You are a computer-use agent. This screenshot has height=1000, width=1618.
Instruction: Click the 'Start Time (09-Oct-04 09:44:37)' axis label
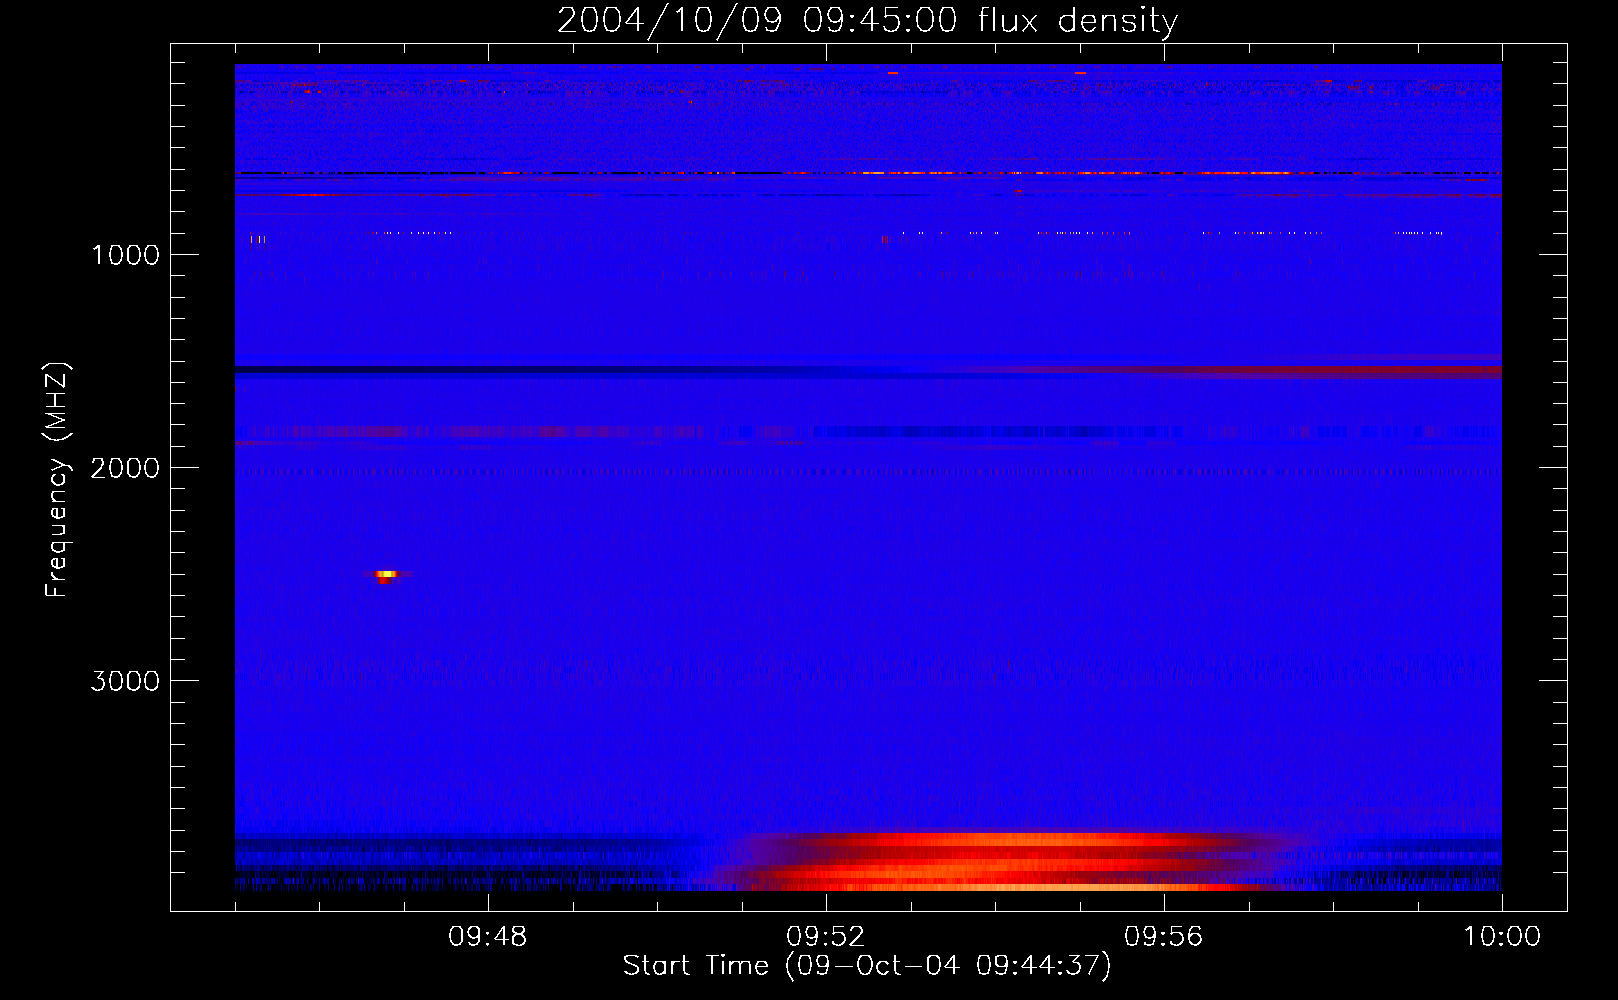point(867,965)
